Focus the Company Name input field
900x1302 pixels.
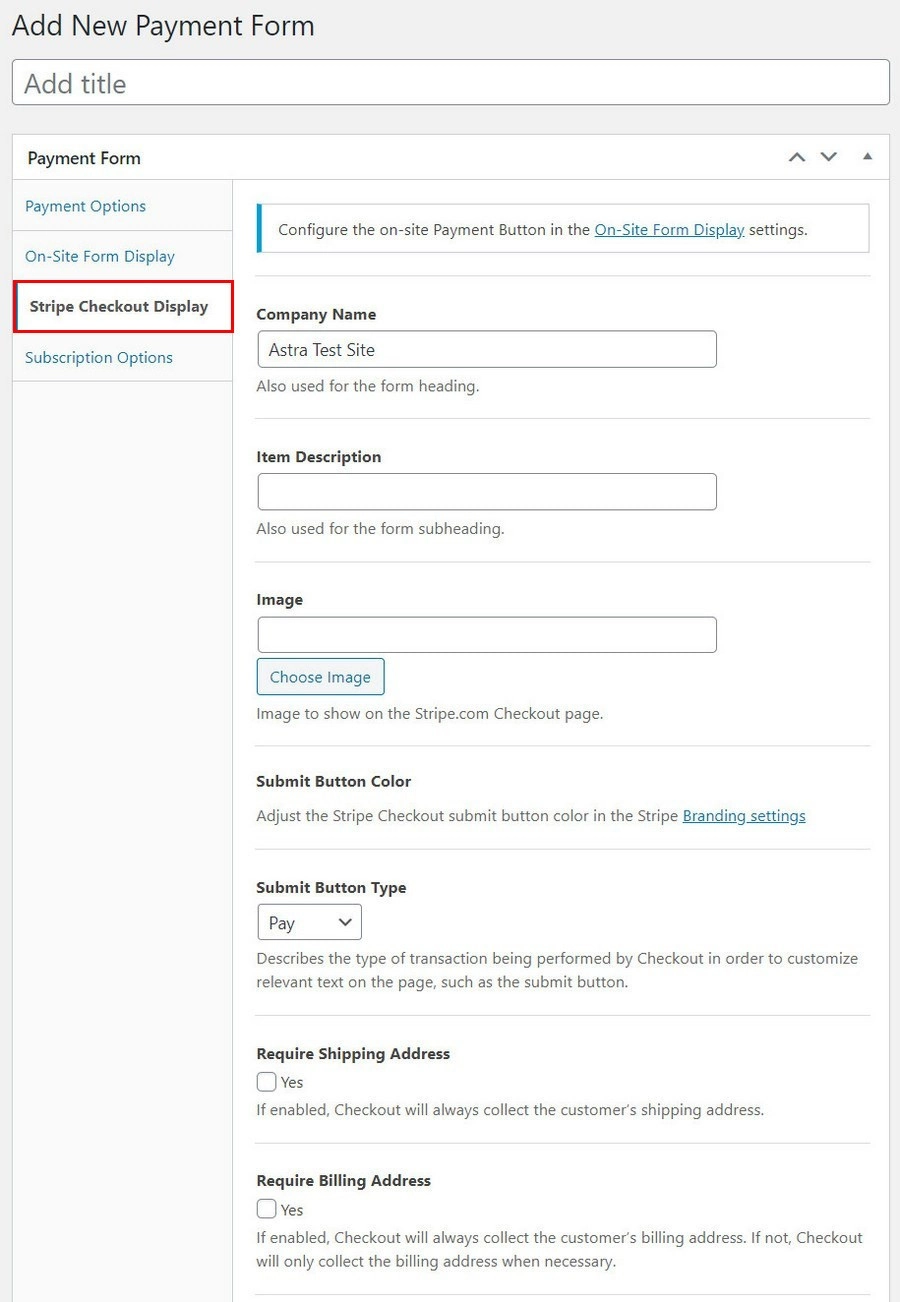click(x=487, y=350)
